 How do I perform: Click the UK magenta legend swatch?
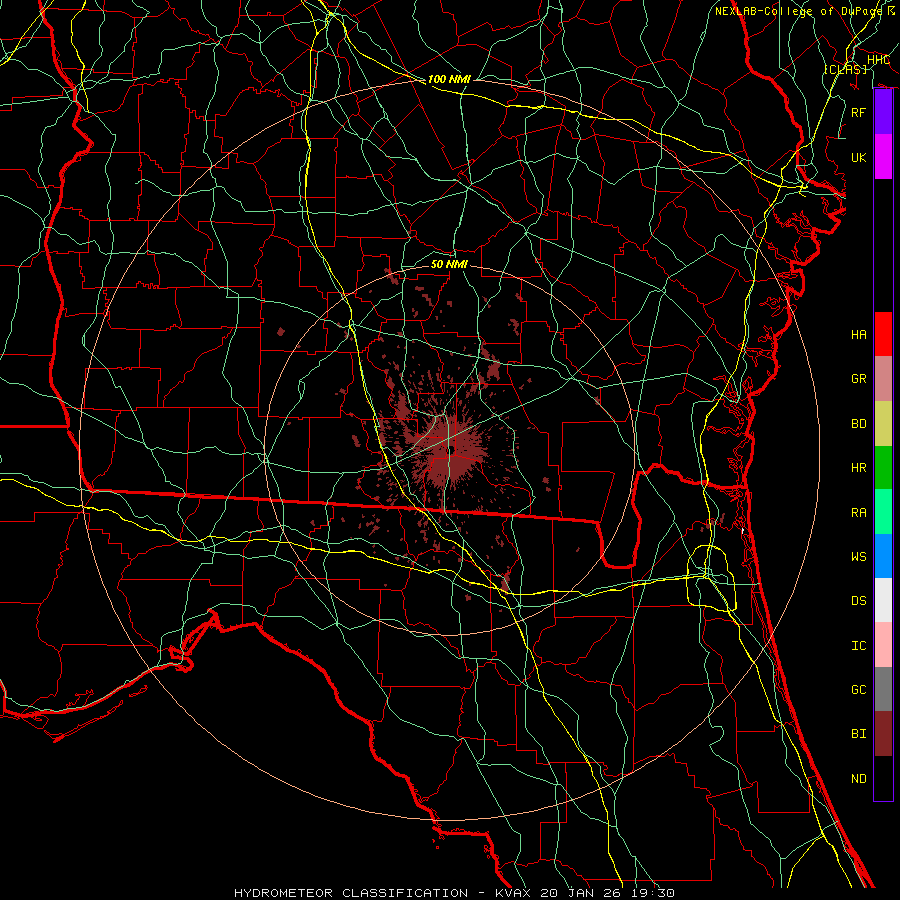[883, 157]
